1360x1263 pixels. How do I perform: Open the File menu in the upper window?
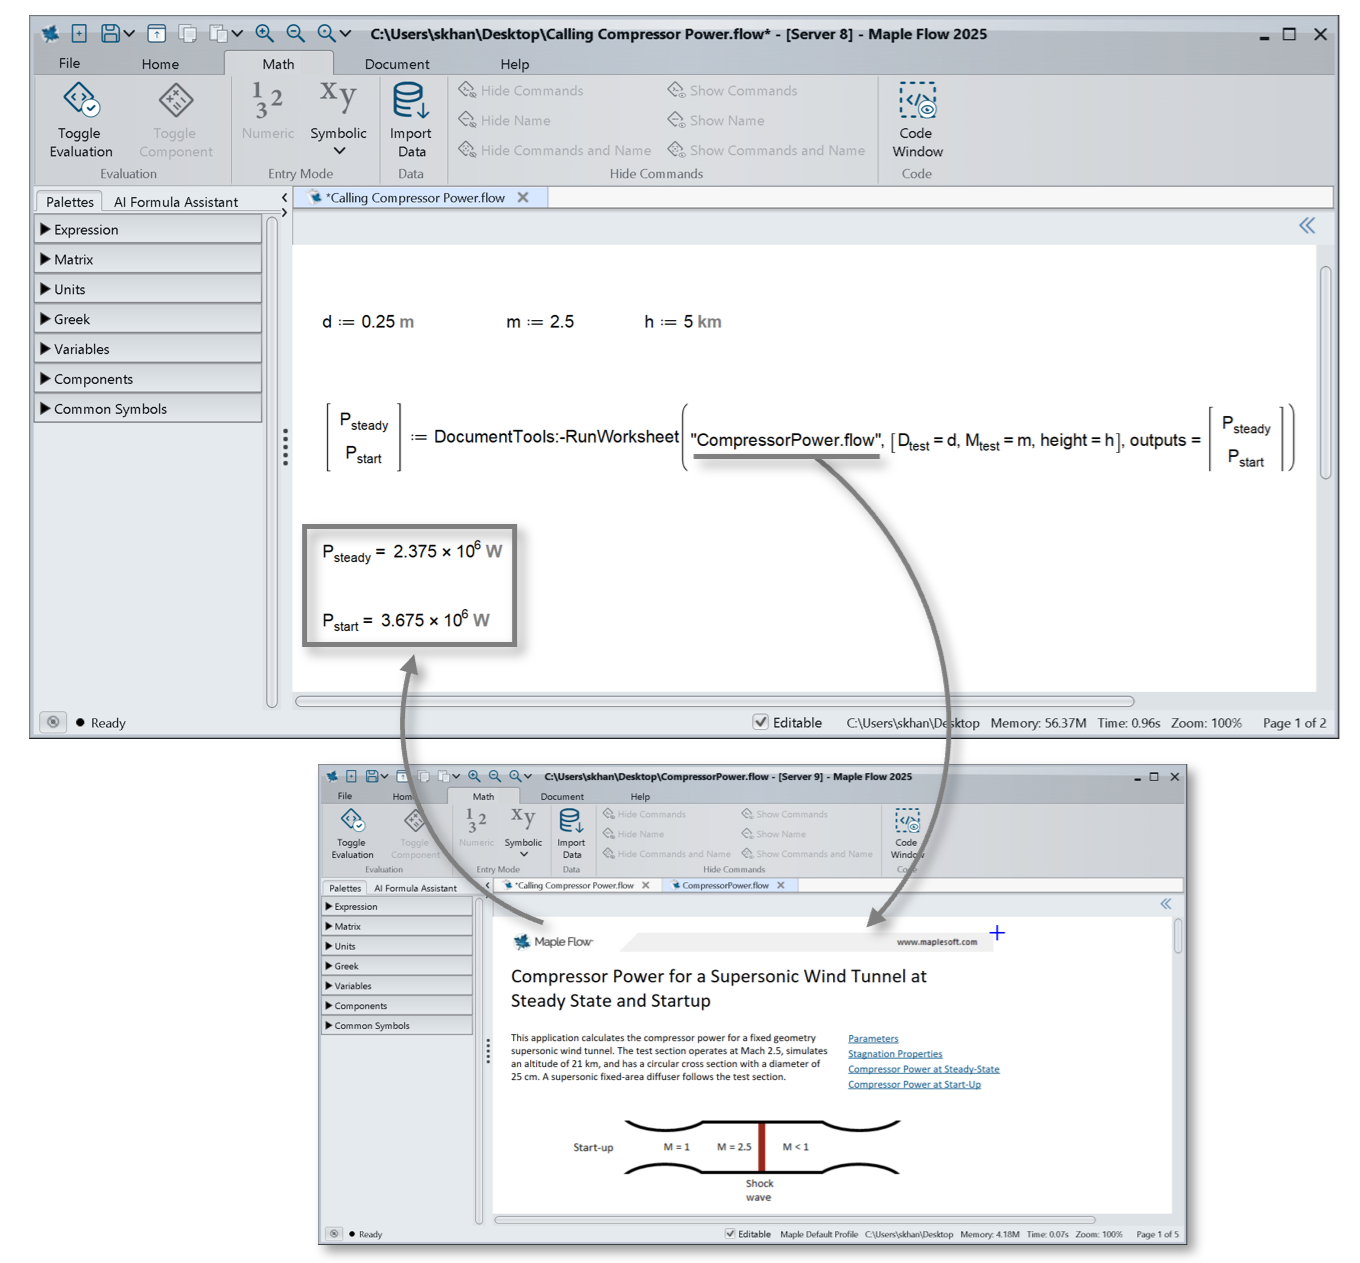click(x=69, y=63)
